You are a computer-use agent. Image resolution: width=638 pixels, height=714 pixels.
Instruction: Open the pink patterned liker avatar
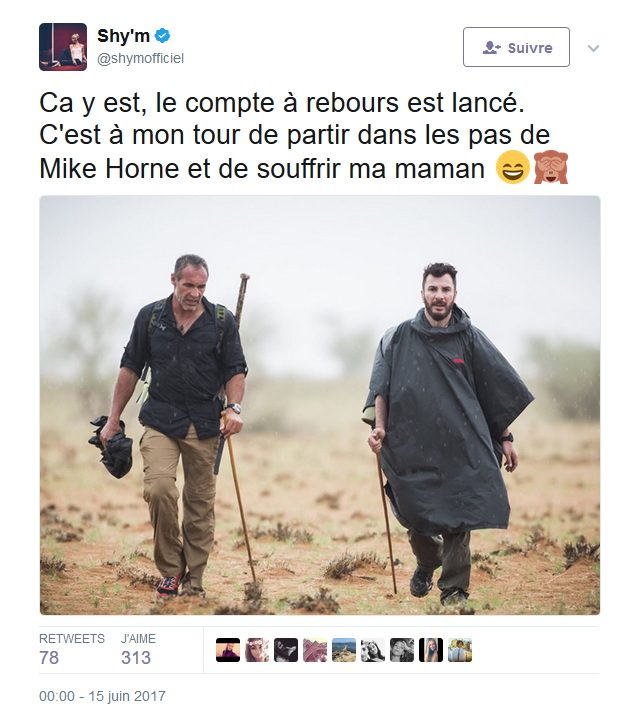tap(315, 650)
